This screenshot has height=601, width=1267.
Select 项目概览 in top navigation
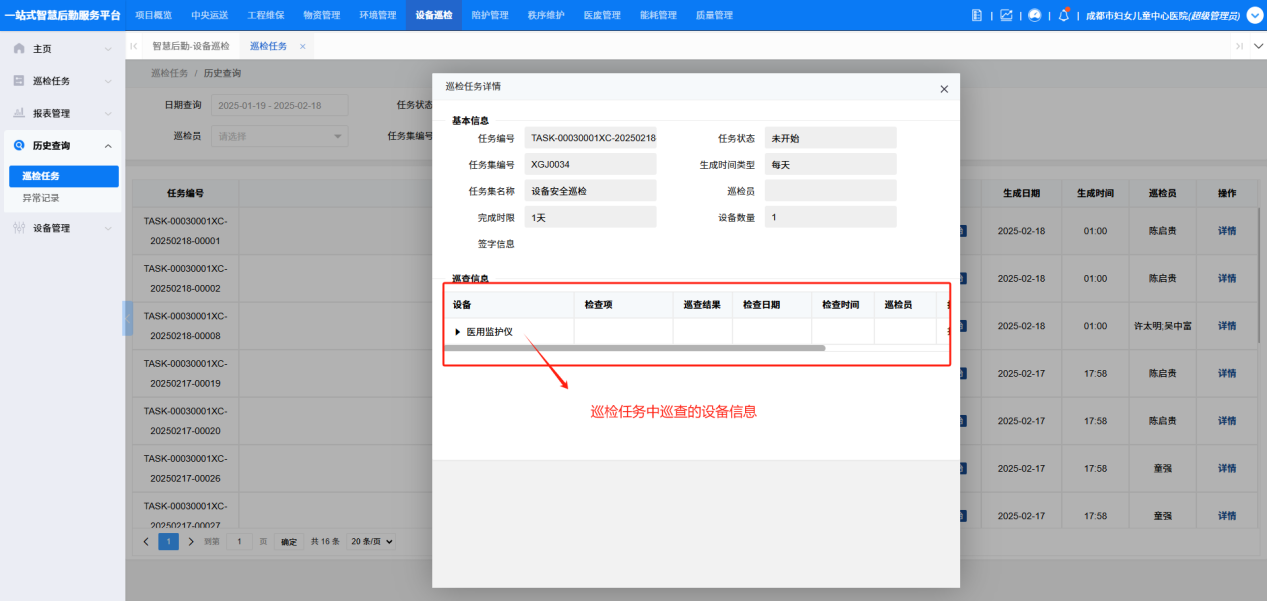tap(153, 15)
